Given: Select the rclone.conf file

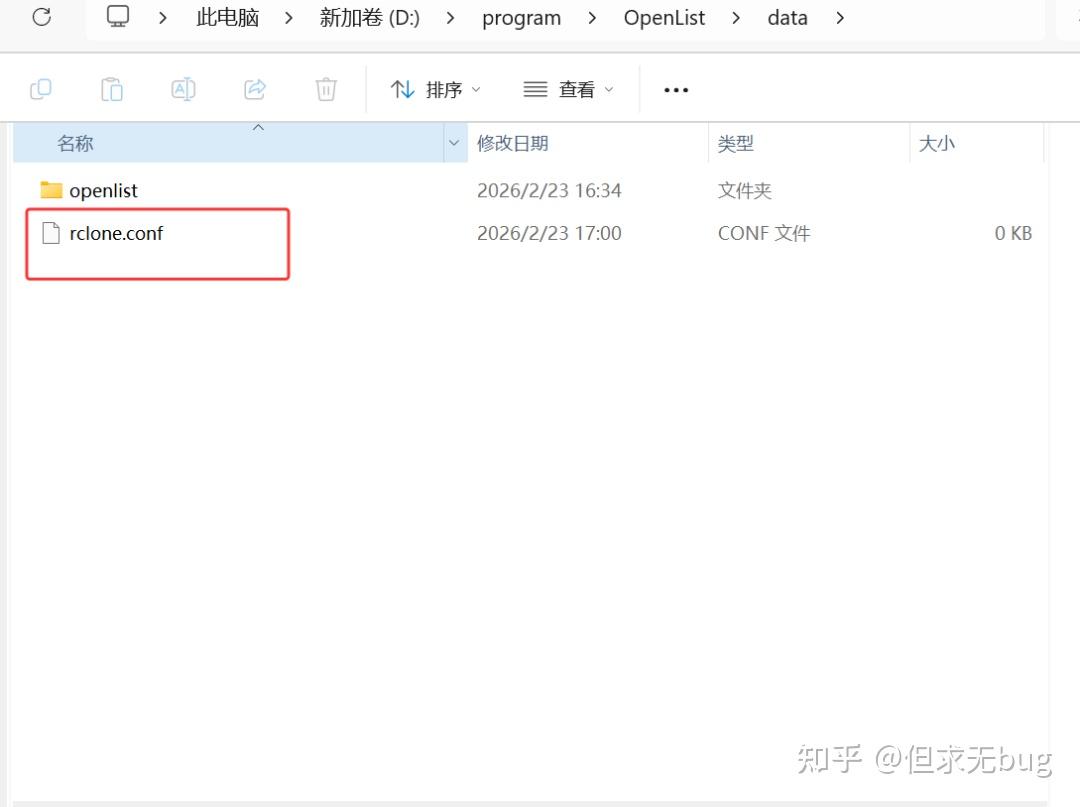Looking at the screenshot, I should point(116,233).
